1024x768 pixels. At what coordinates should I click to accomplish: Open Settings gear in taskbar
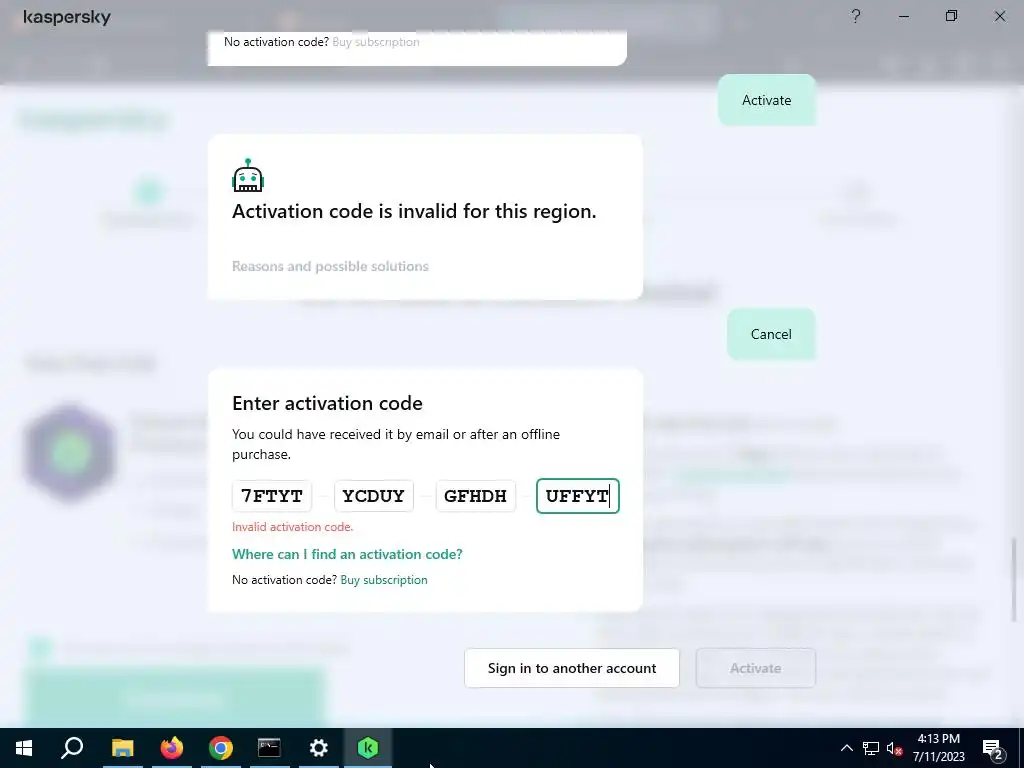[319, 748]
